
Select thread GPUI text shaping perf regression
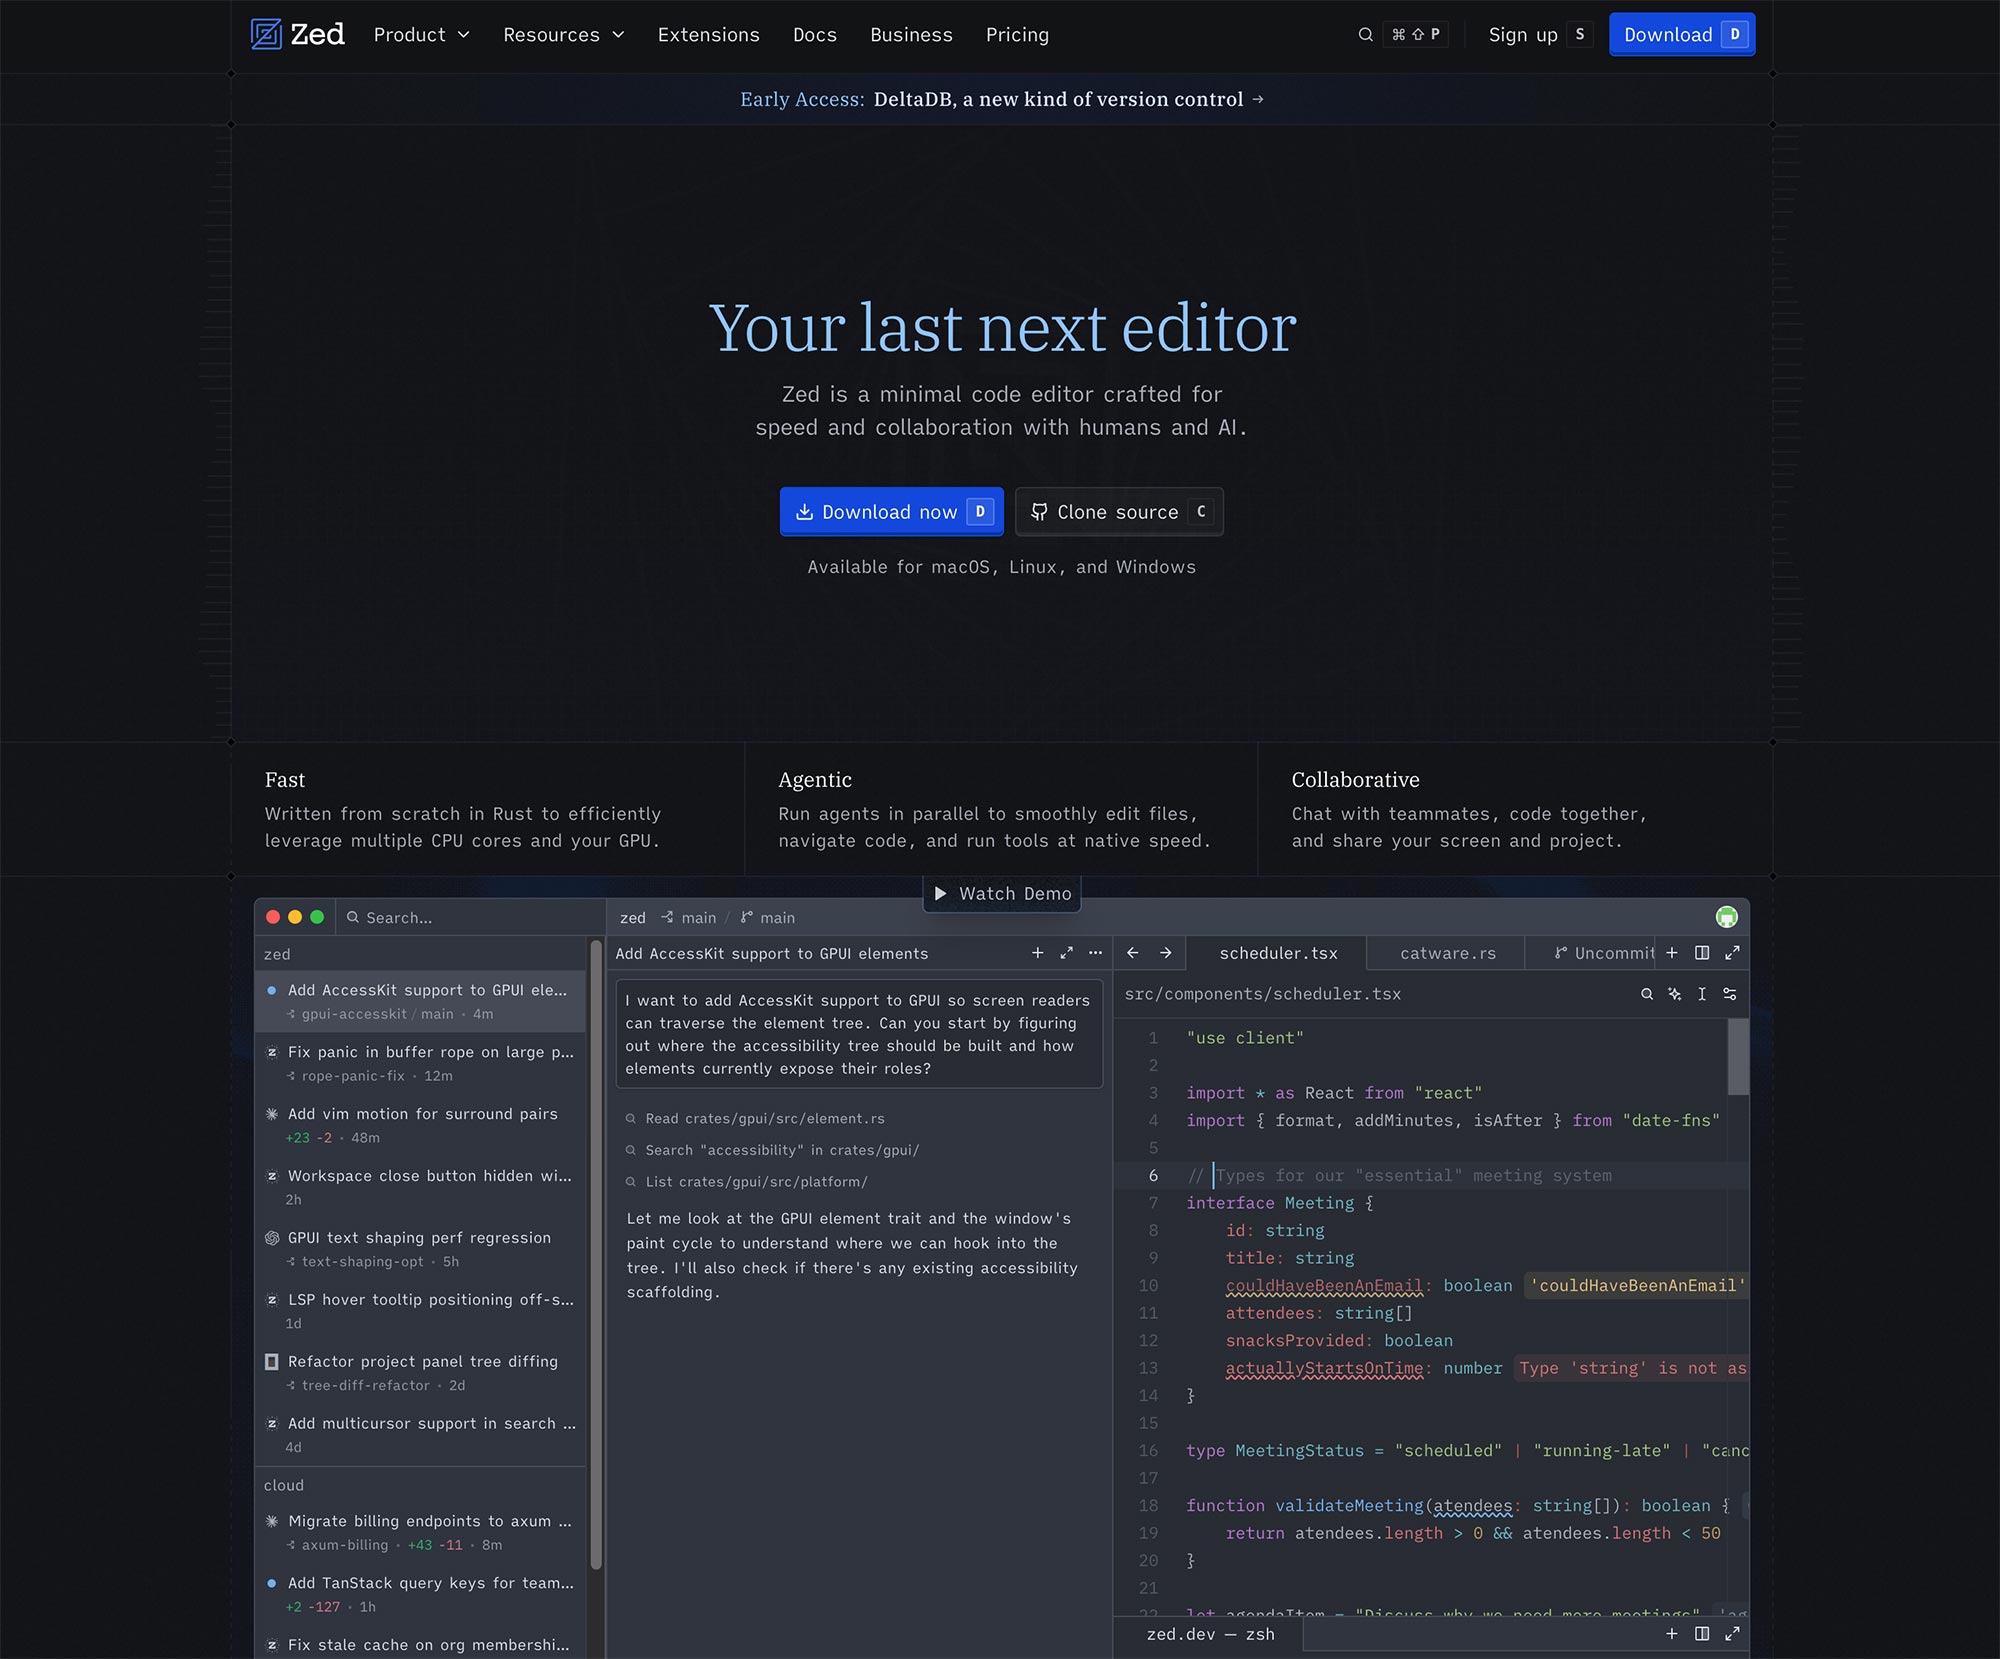click(x=420, y=1249)
